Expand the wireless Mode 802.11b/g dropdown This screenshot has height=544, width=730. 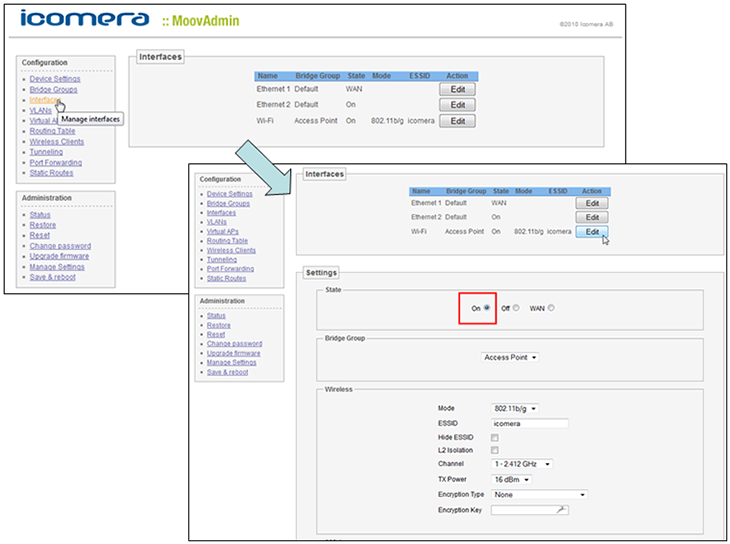point(515,409)
